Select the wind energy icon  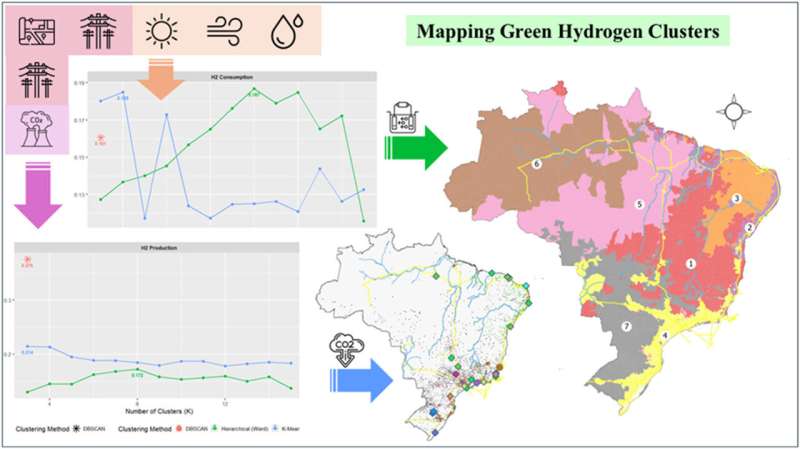[x=222, y=30]
